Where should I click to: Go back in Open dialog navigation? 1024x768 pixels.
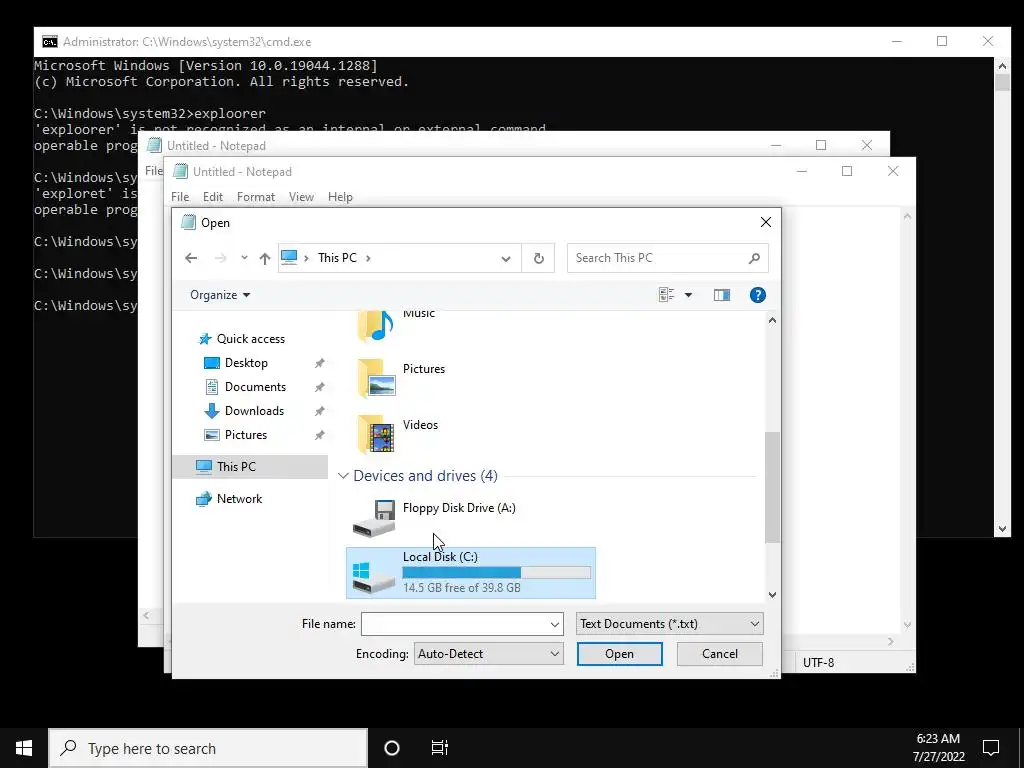pos(191,258)
